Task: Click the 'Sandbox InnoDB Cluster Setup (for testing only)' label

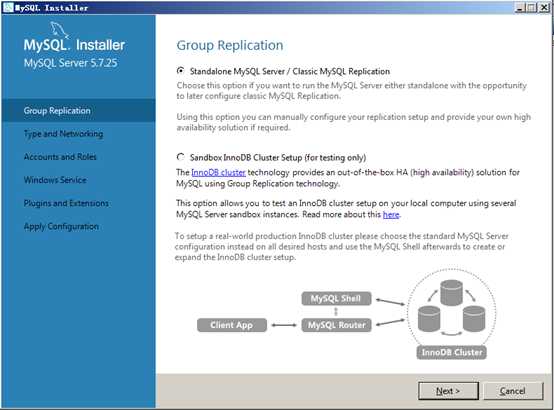Action: coord(278,157)
